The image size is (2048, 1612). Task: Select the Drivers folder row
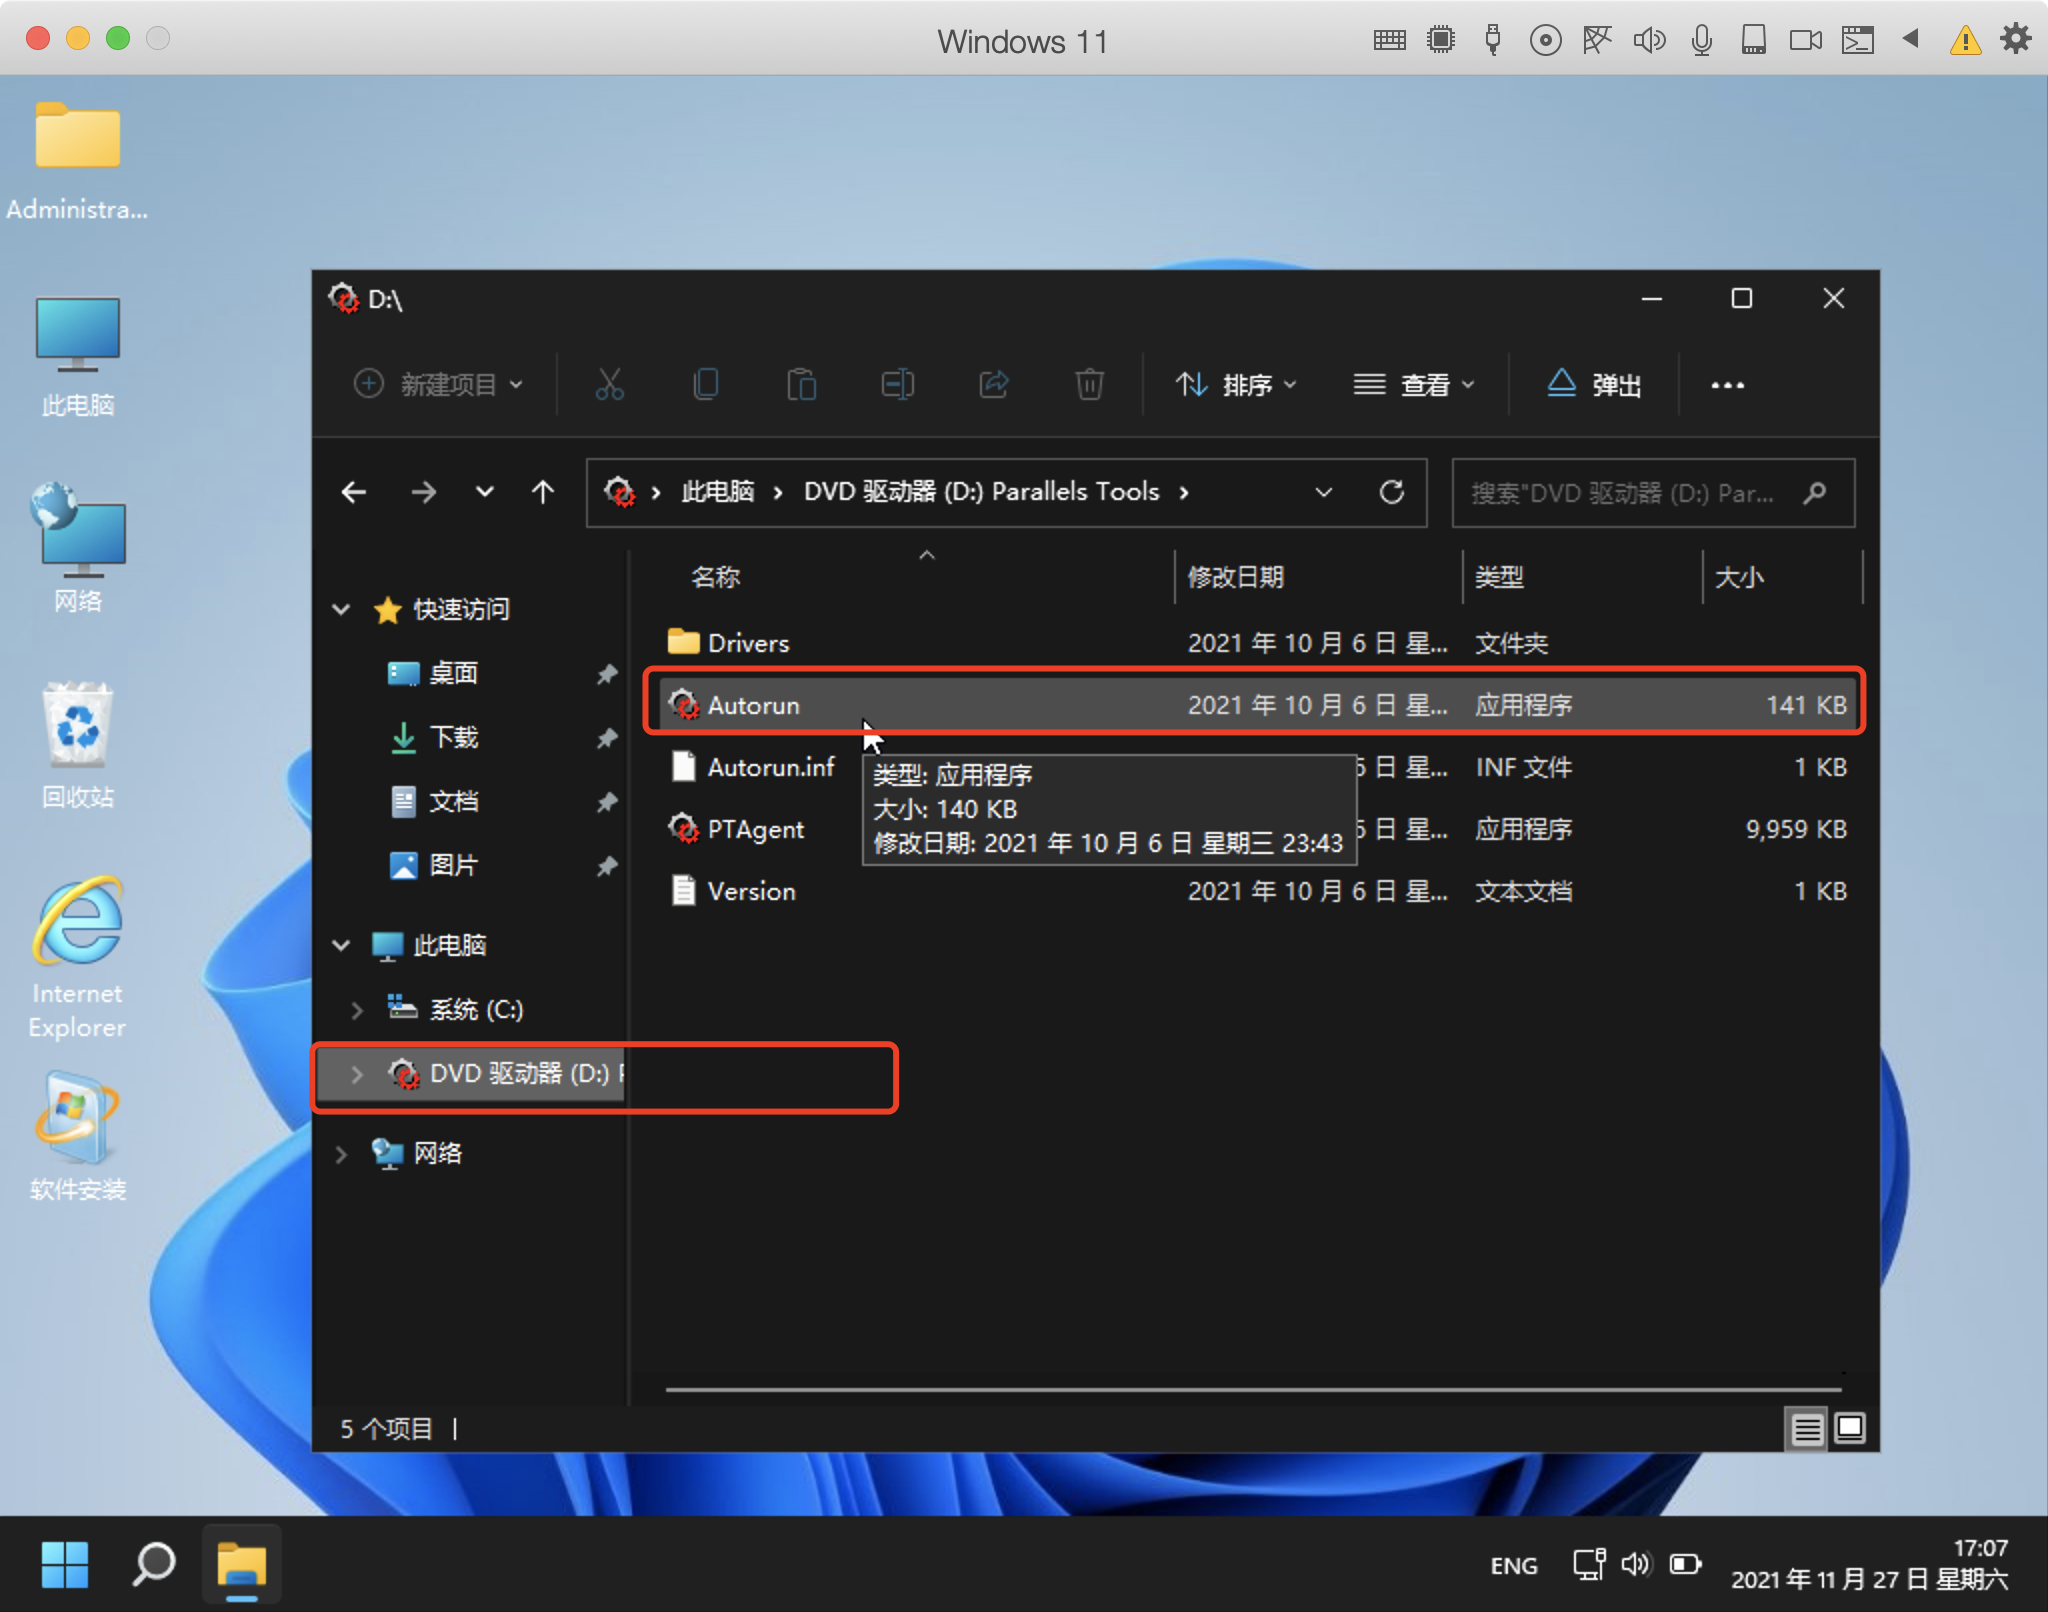point(1256,643)
